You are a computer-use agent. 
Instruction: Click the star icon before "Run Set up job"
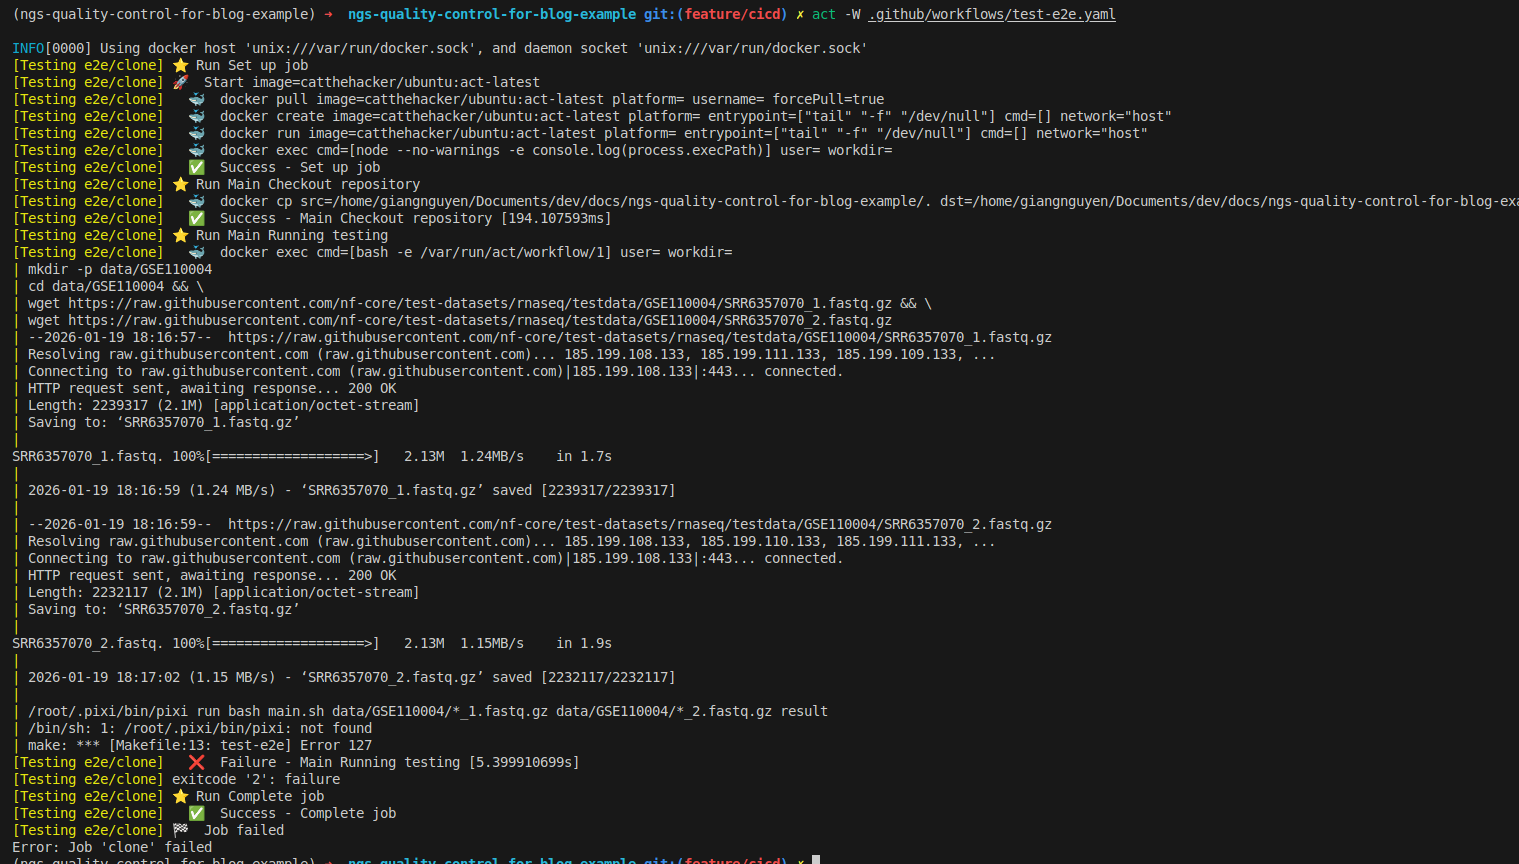(180, 65)
